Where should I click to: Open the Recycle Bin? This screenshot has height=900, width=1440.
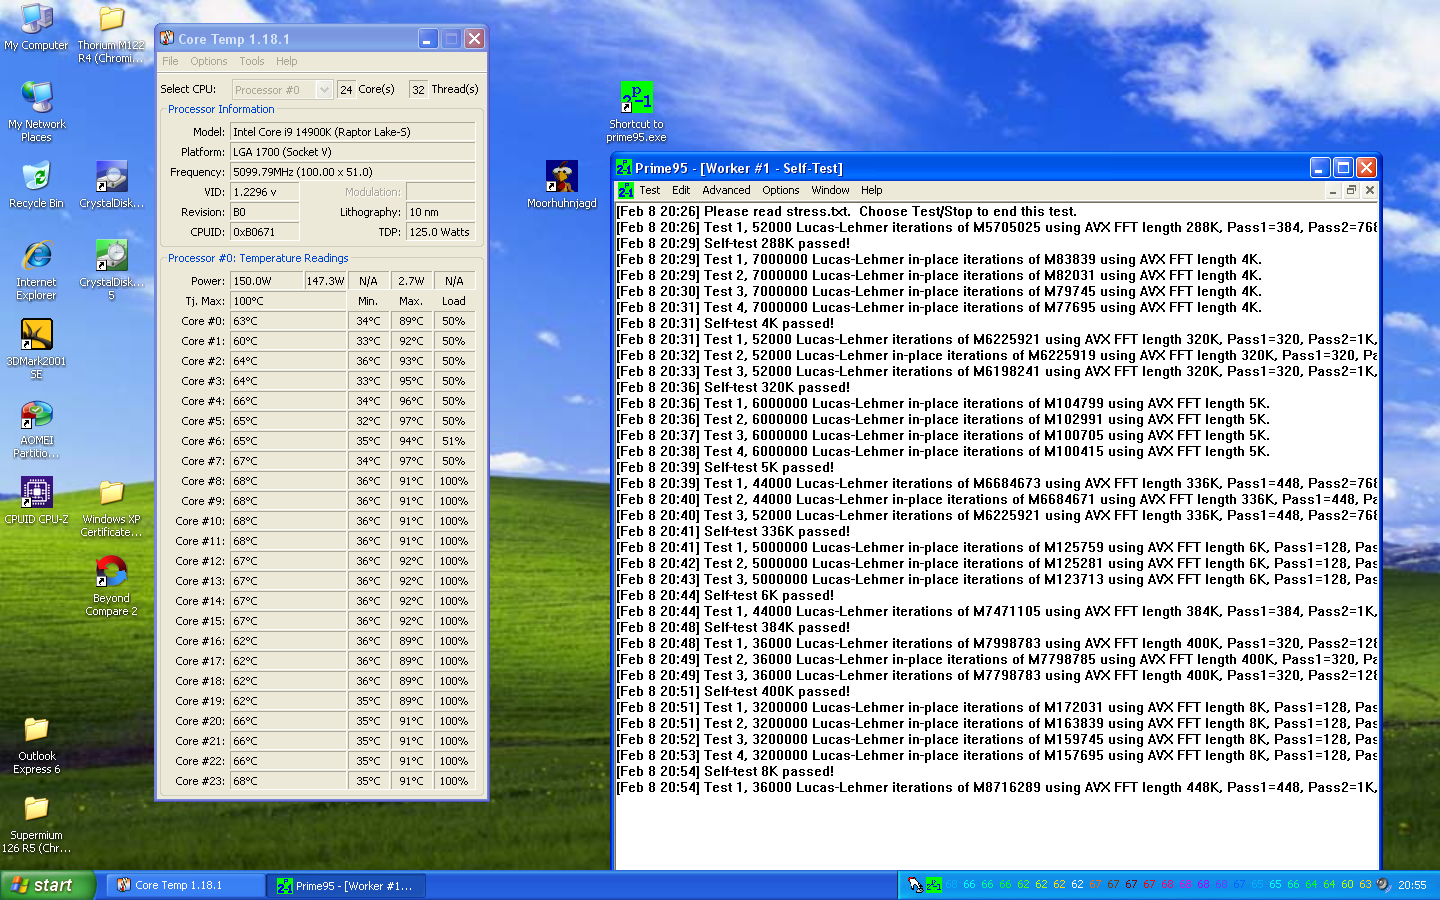[37, 178]
